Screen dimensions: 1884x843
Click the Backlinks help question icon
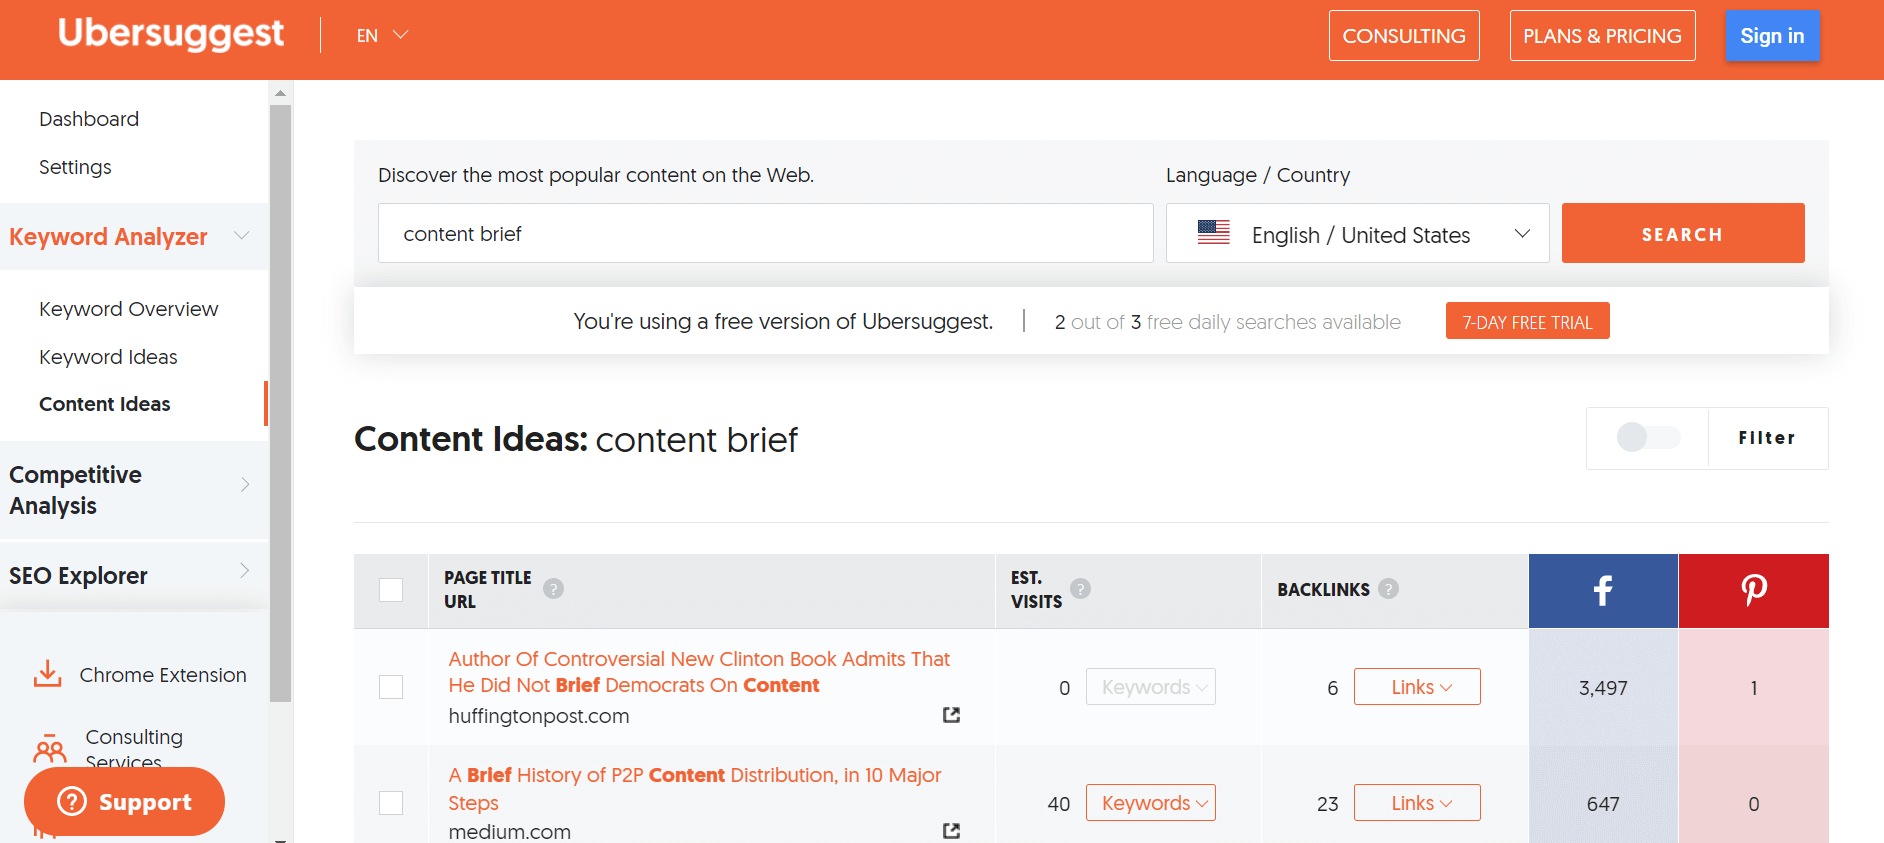[x=1388, y=589]
